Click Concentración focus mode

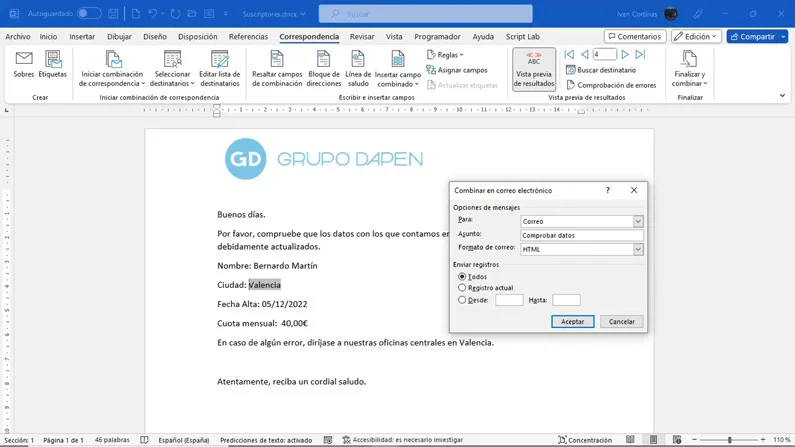585,440
